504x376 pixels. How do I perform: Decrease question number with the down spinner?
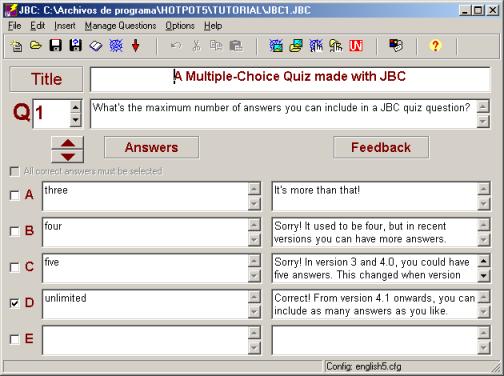click(x=76, y=120)
